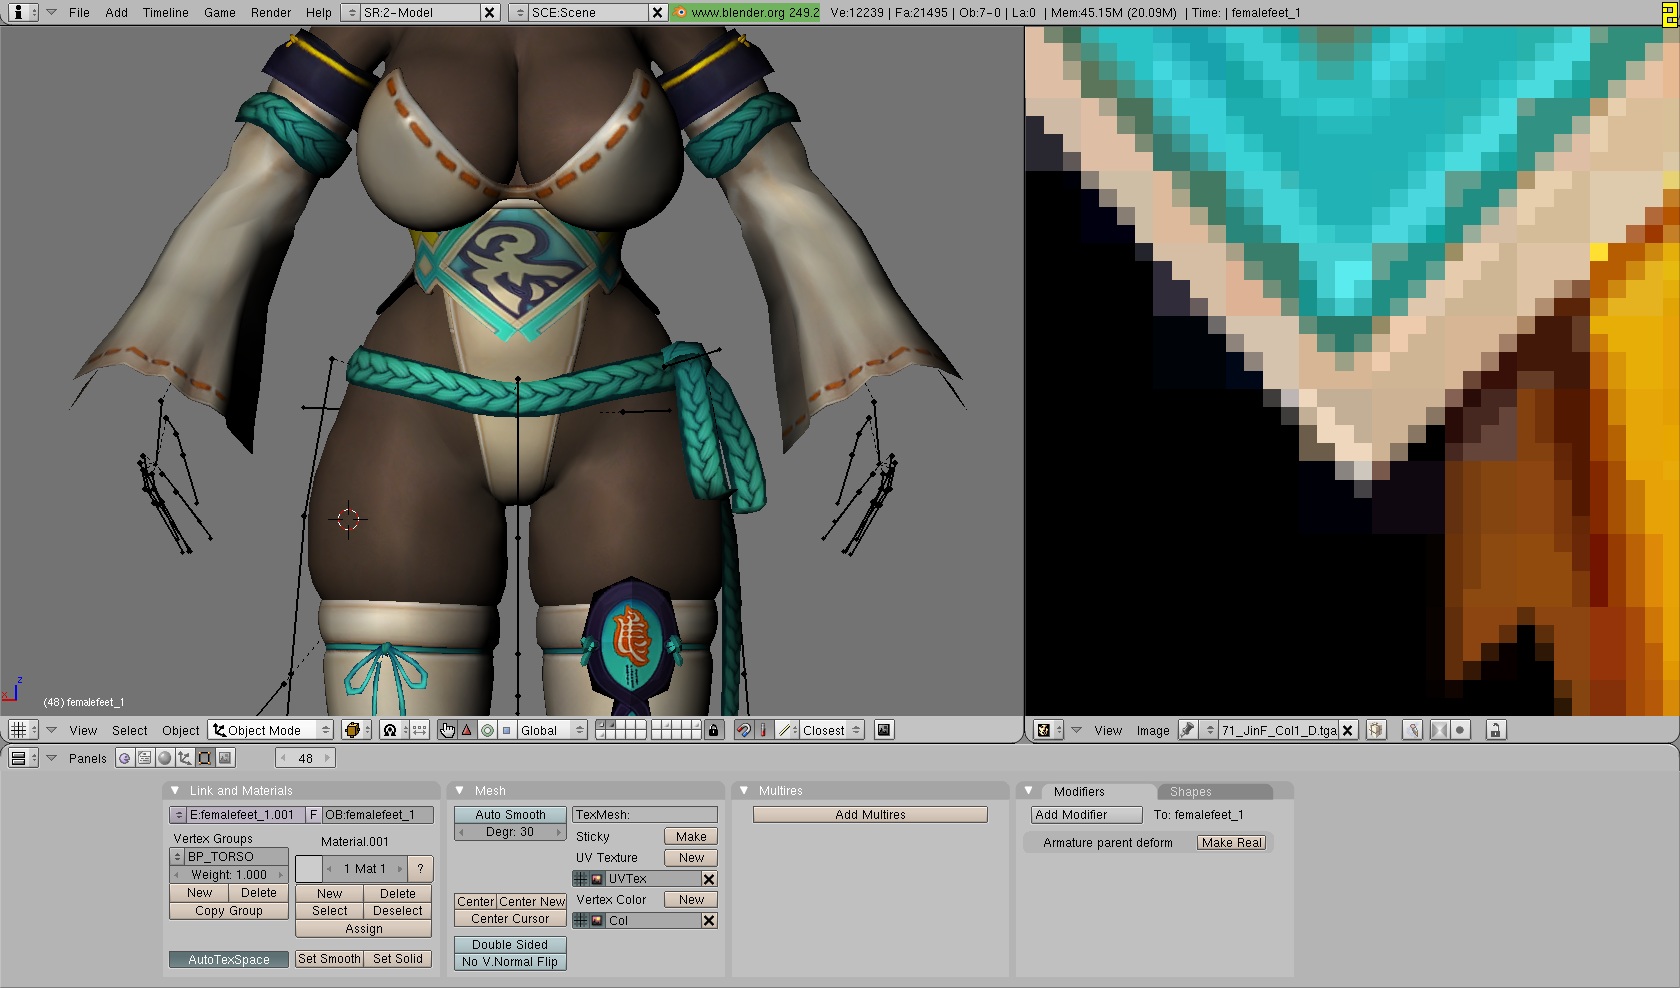Click the material color swatch beside 1 Mat 1
The width and height of the screenshot is (1680, 988).
pyautogui.click(x=309, y=869)
